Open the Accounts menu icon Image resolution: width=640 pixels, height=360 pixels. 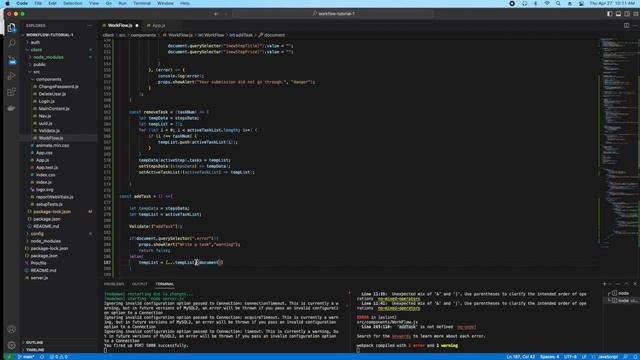tap(11, 329)
